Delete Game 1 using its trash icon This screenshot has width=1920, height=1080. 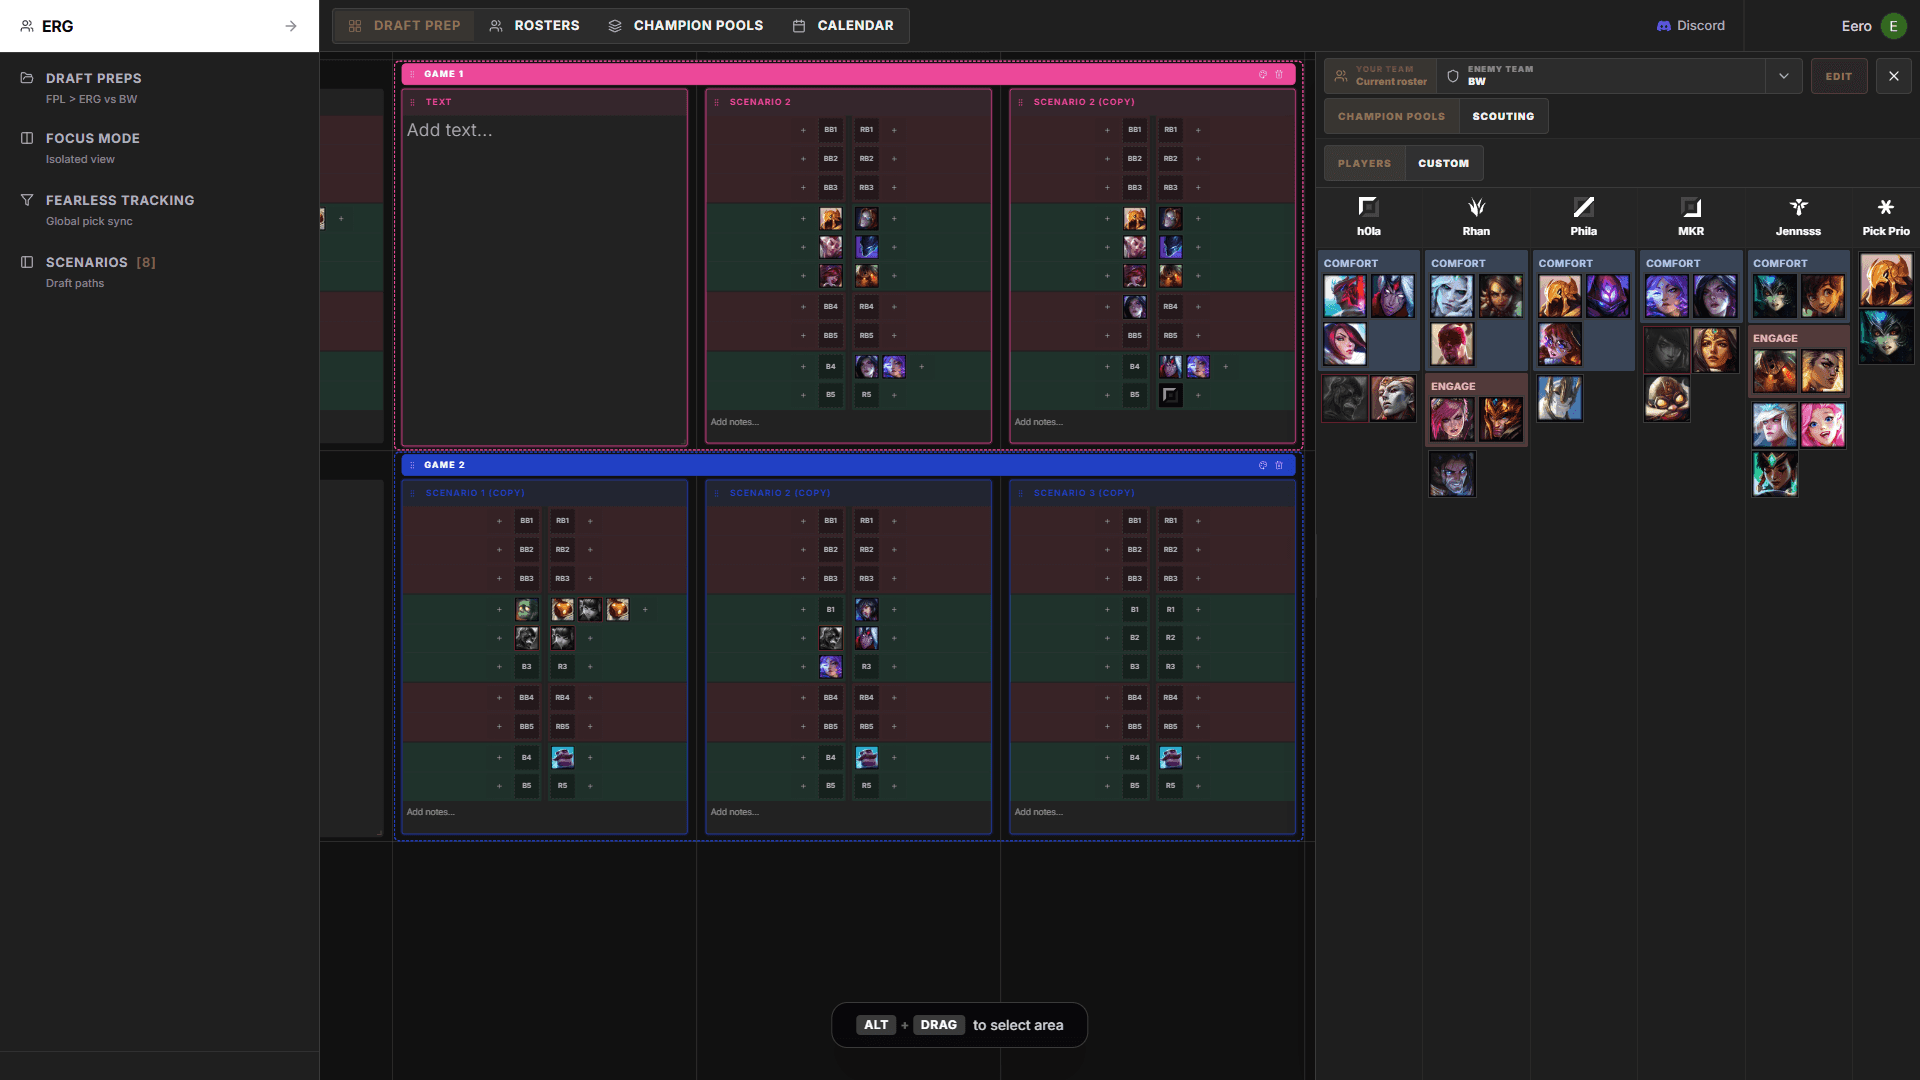click(x=1278, y=74)
